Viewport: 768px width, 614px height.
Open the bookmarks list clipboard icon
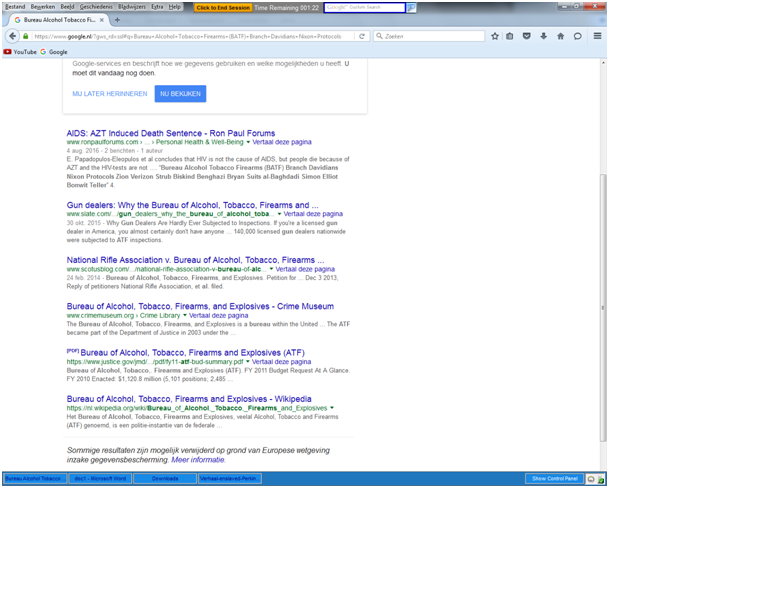[x=510, y=36]
